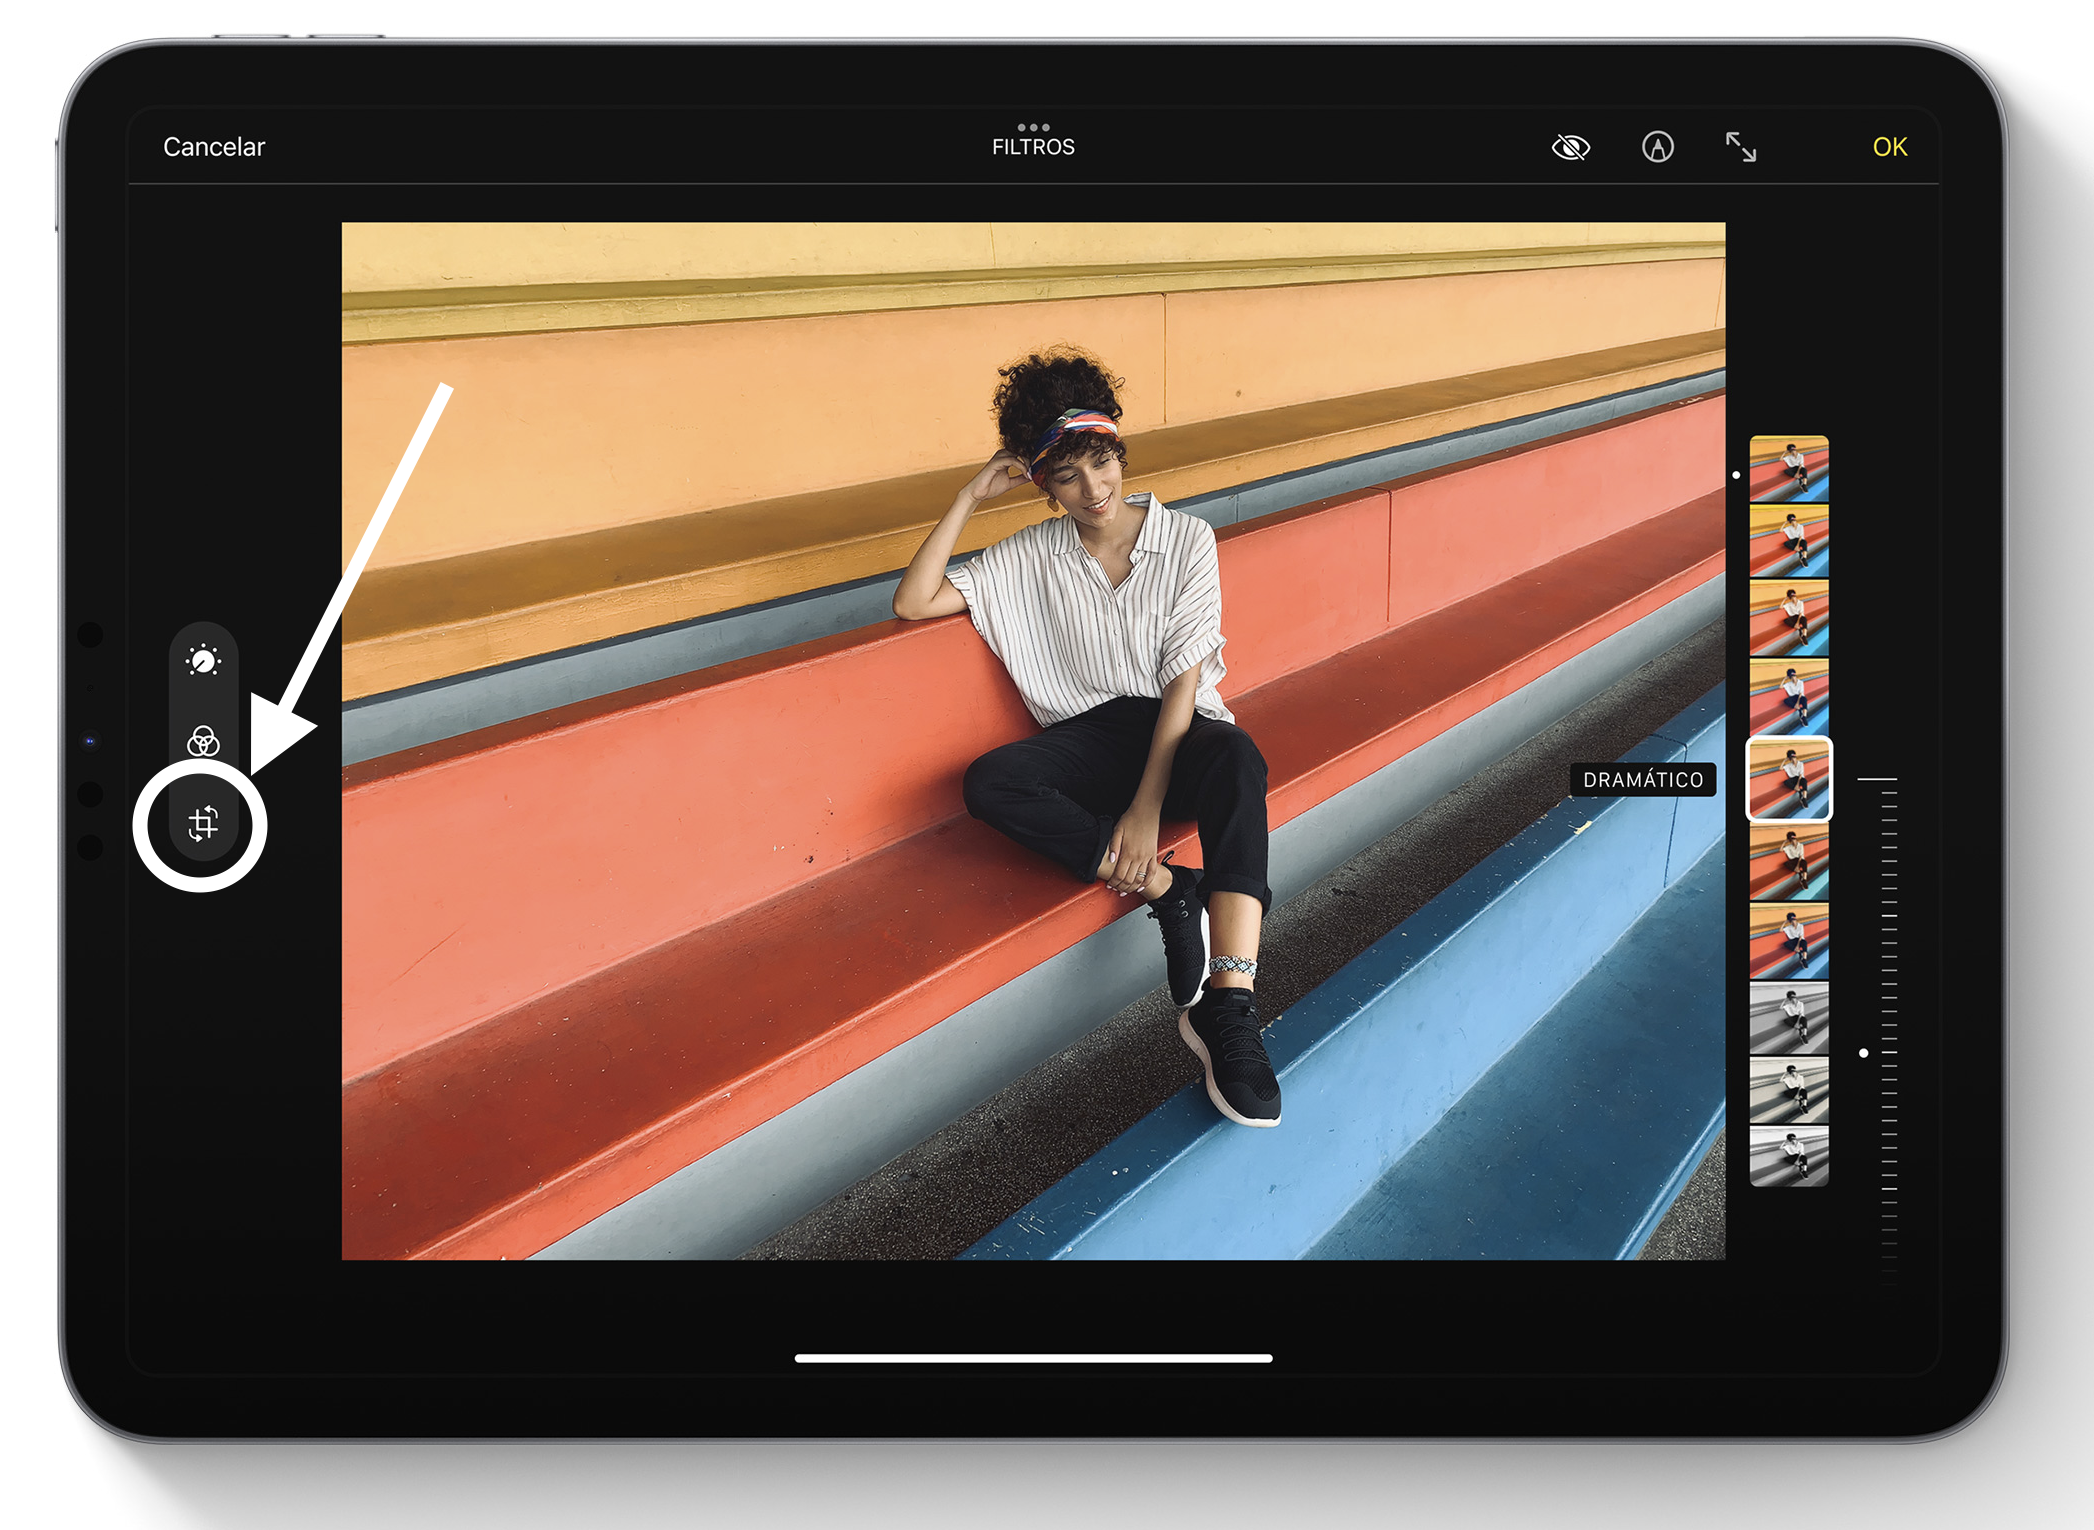This screenshot has height=1530, width=2094.
Task: Toggle the crossed-out eye preview icon
Action: 1570,147
